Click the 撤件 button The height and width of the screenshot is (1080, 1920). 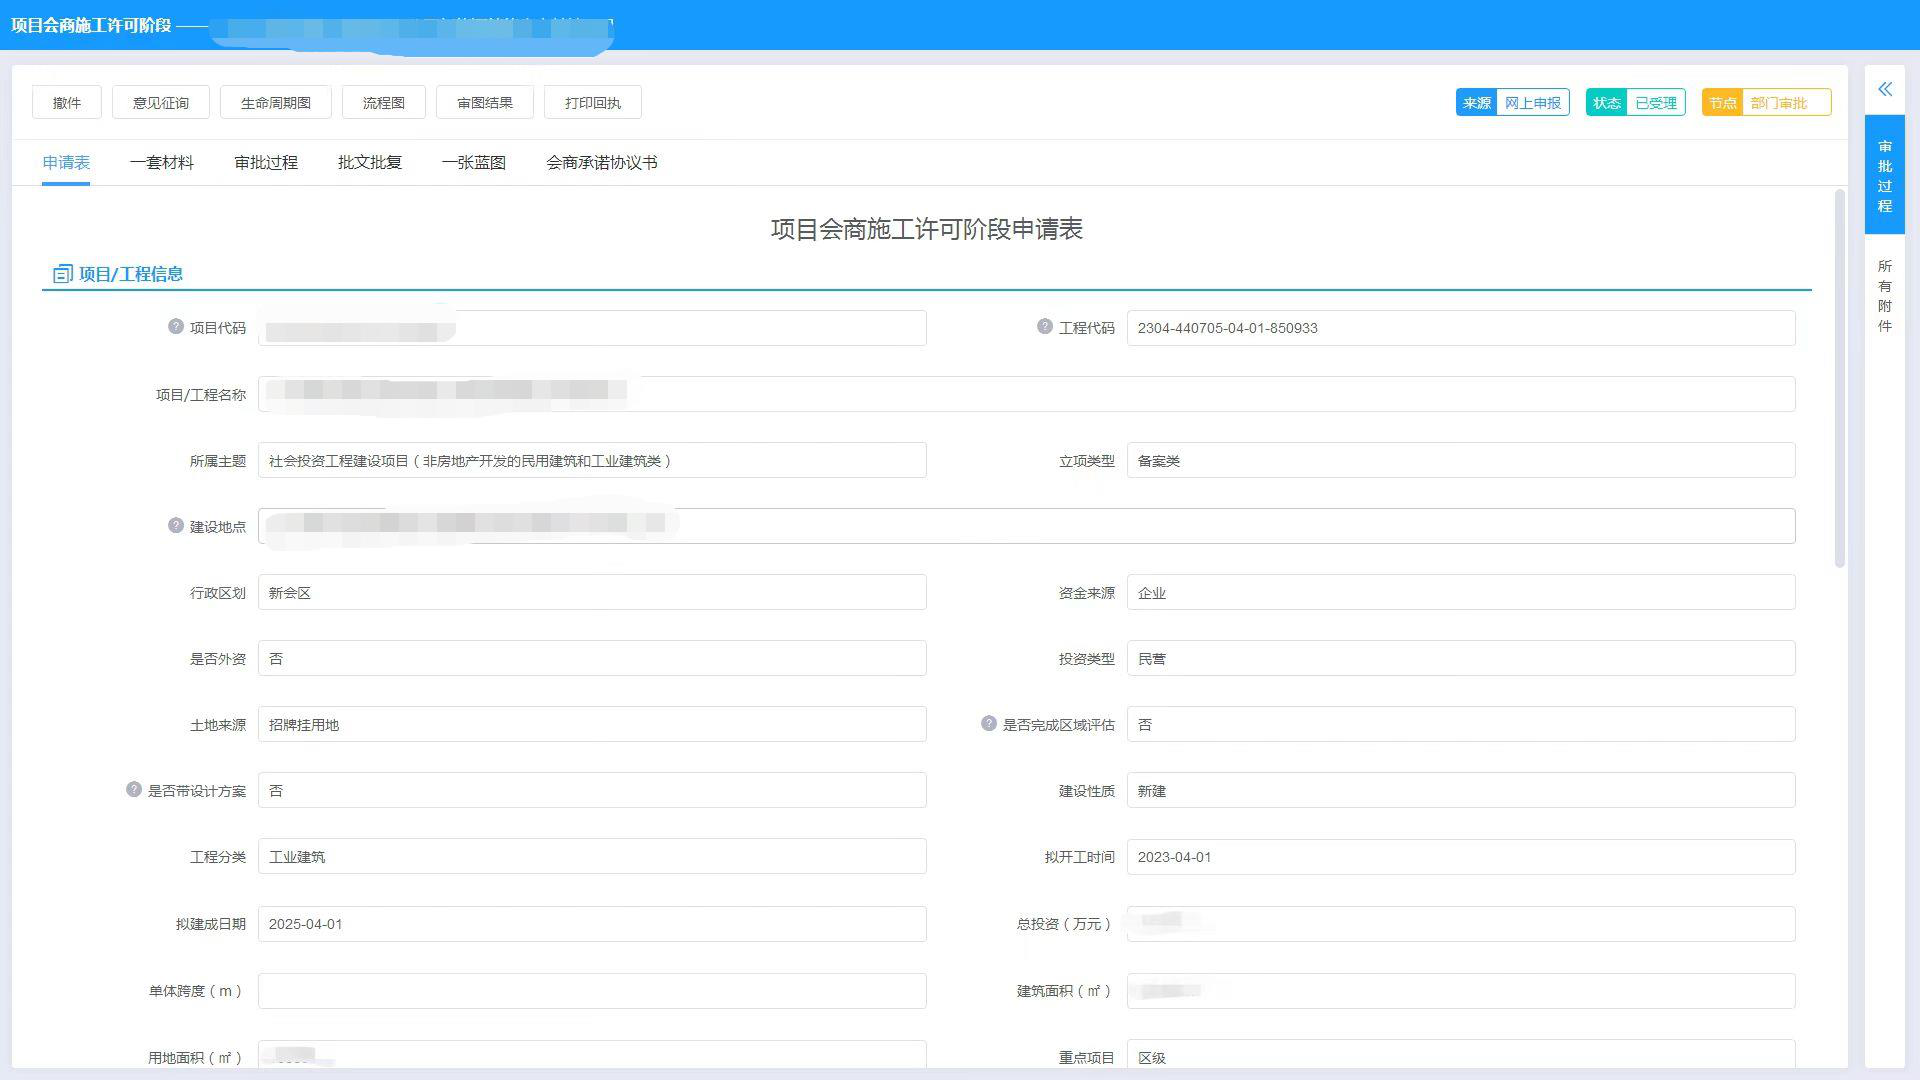pos(66,101)
